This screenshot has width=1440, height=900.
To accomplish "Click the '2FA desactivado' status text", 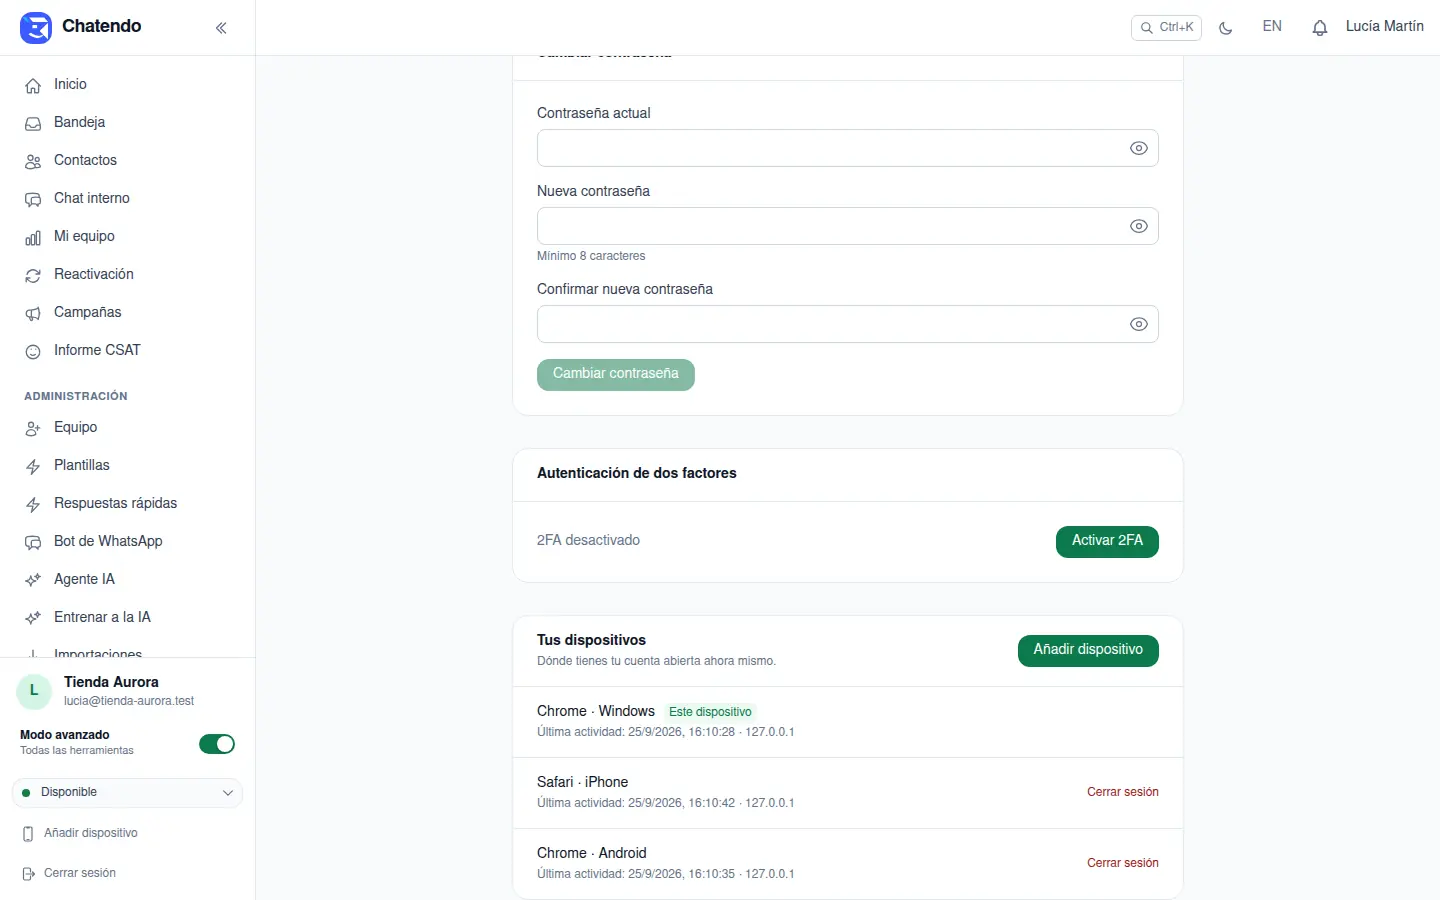I will (x=588, y=540).
